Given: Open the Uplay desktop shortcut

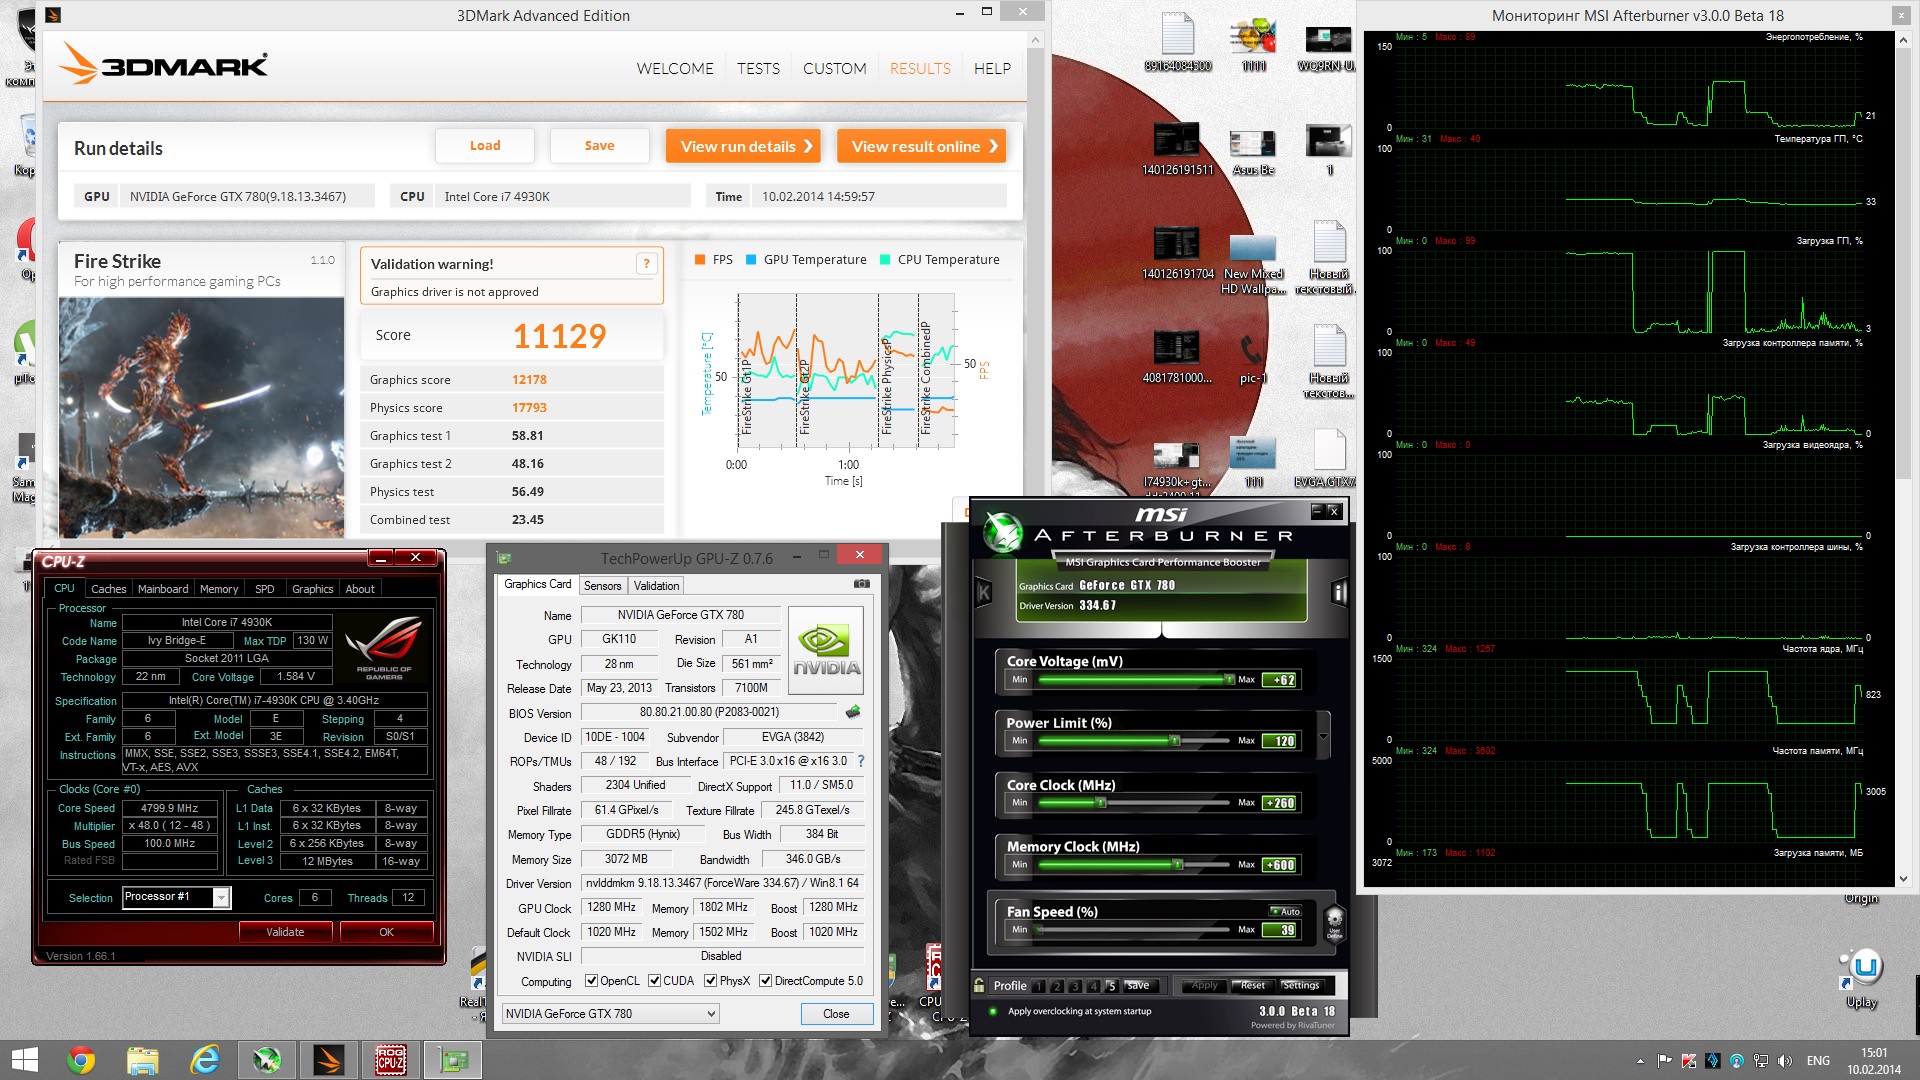Looking at the screenshot, I should [1862, 977].
